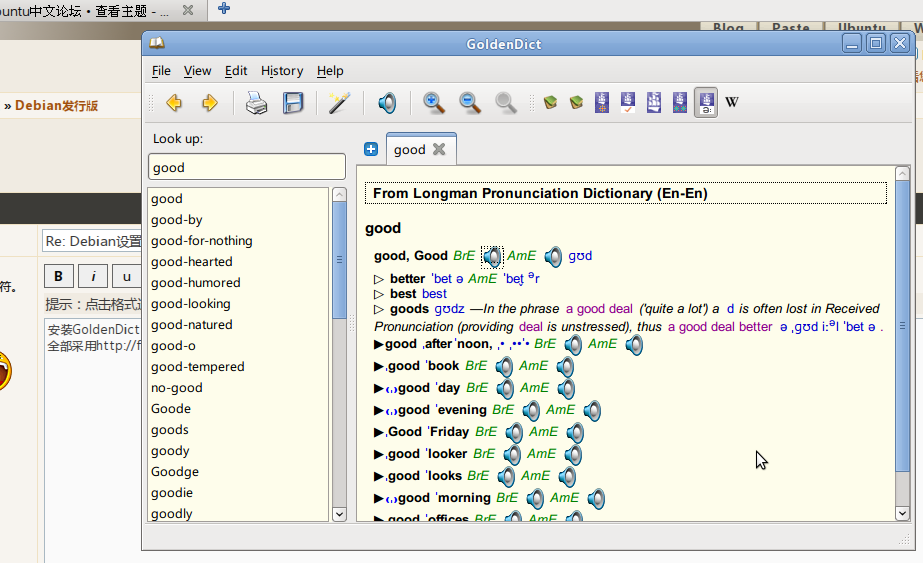Click the word list scrollbar down arrow

(339, 514)
